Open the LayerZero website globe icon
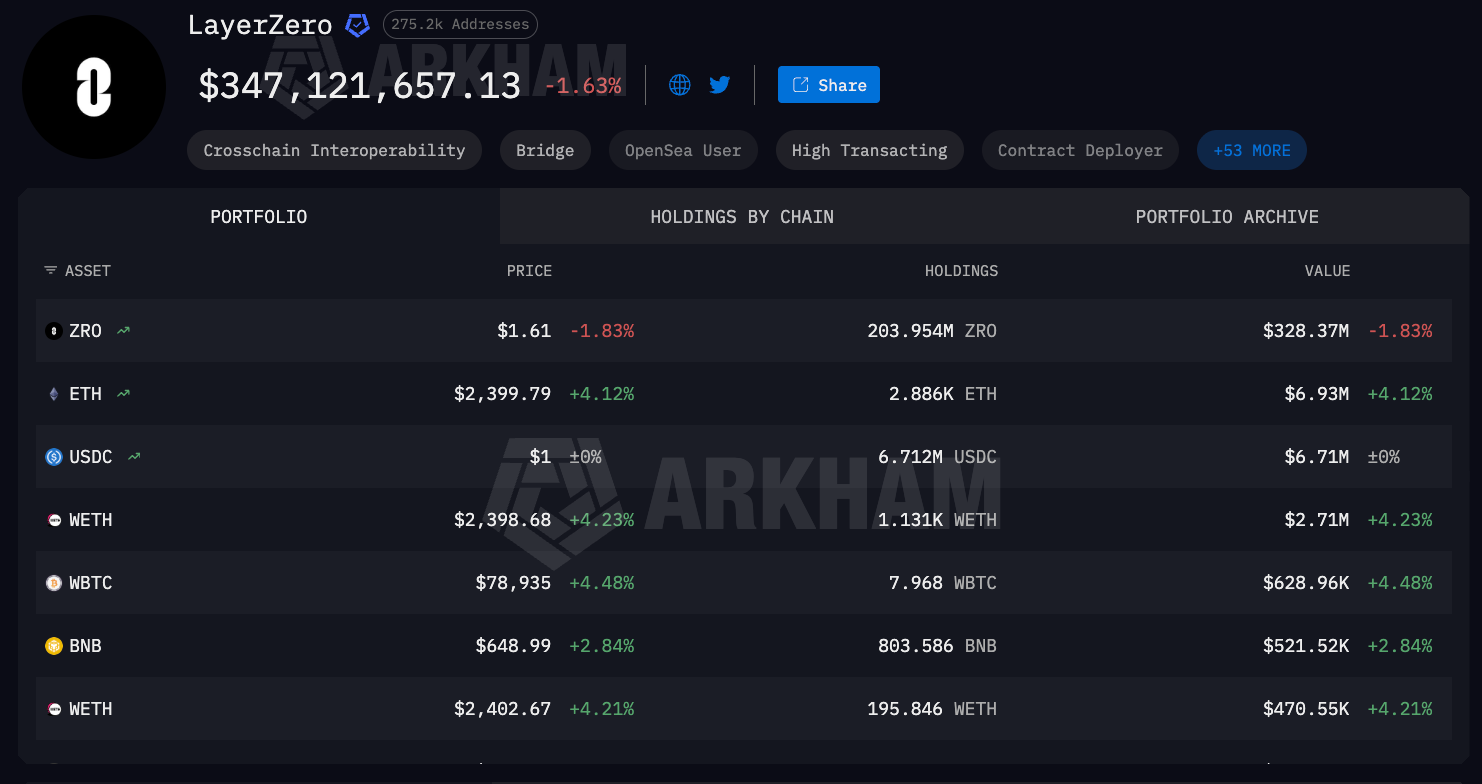 point(680,85)
